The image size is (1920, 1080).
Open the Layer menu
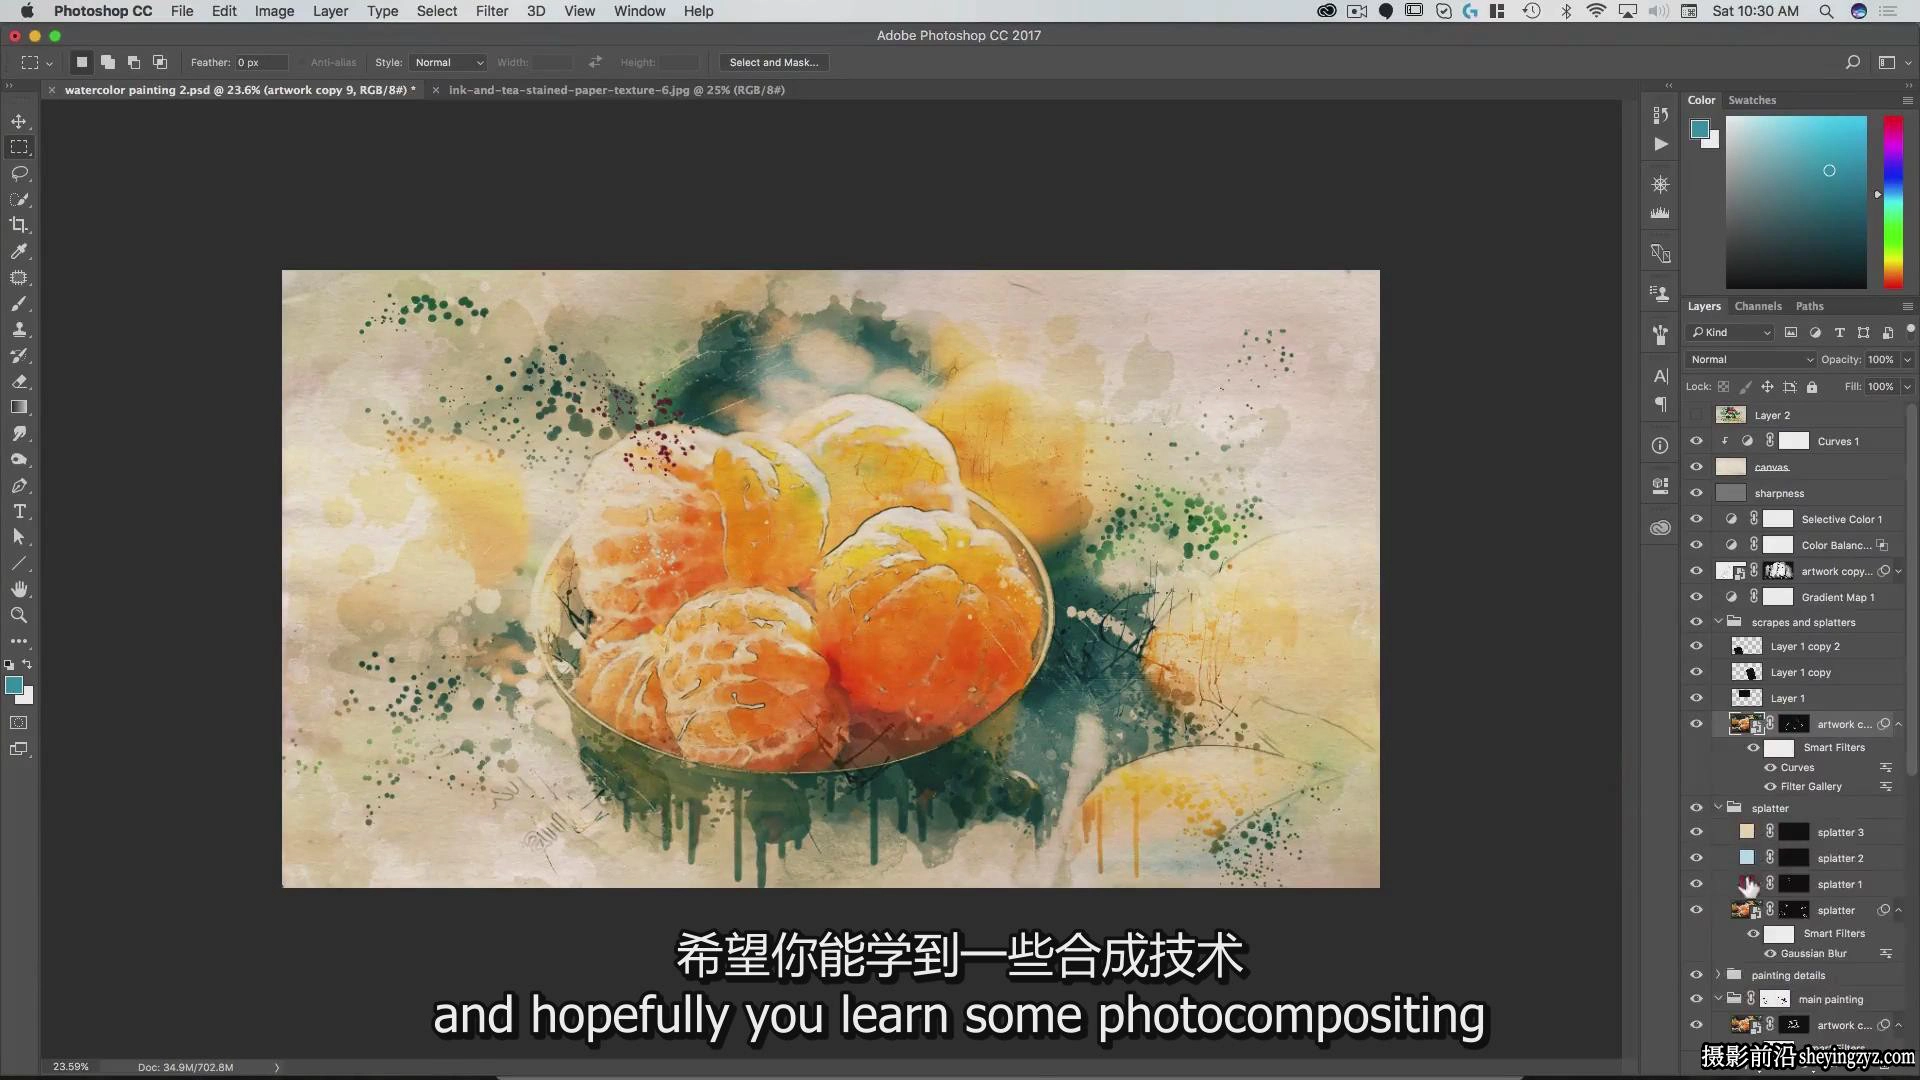[x=330, y=11]
